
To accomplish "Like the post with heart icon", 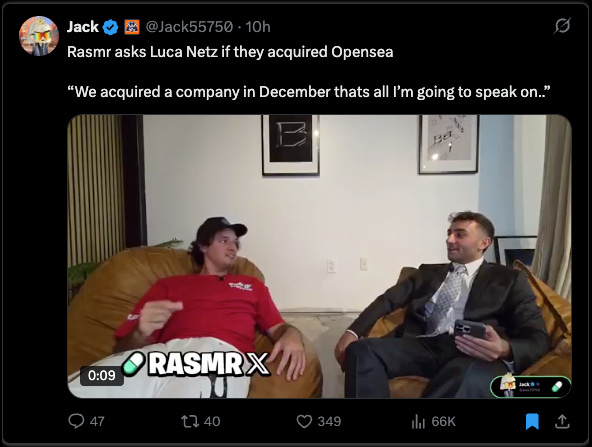I will (x=304, y=421).
